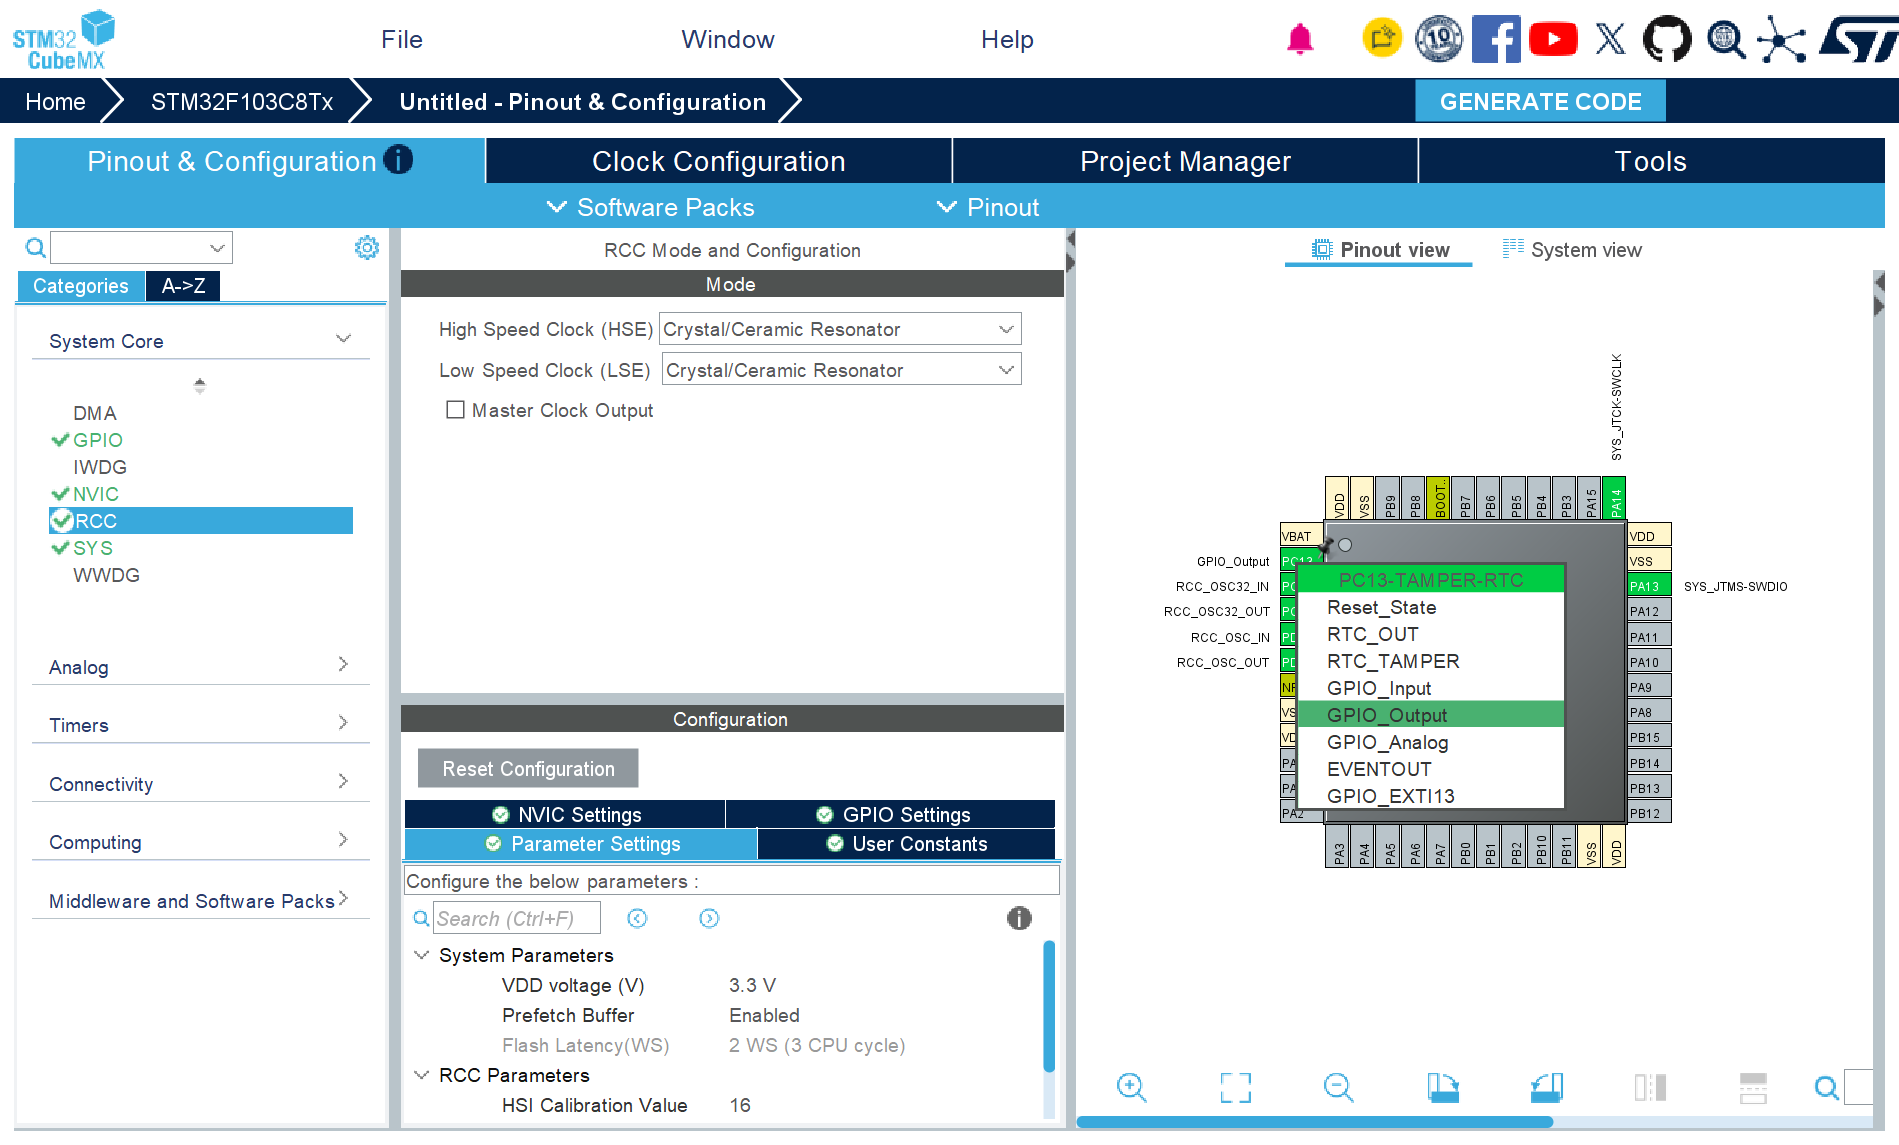
Task: Go to Home in the breadcrumb
Action: [55, 101]
